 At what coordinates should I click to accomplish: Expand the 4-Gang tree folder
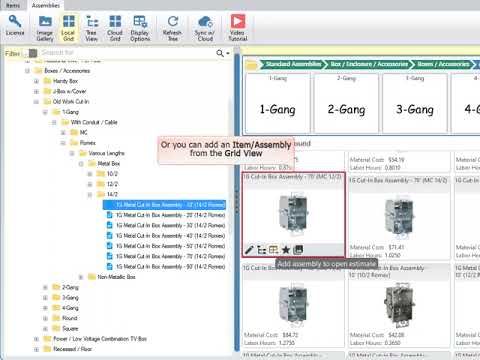pyautogui.click(x=45, y=308)
